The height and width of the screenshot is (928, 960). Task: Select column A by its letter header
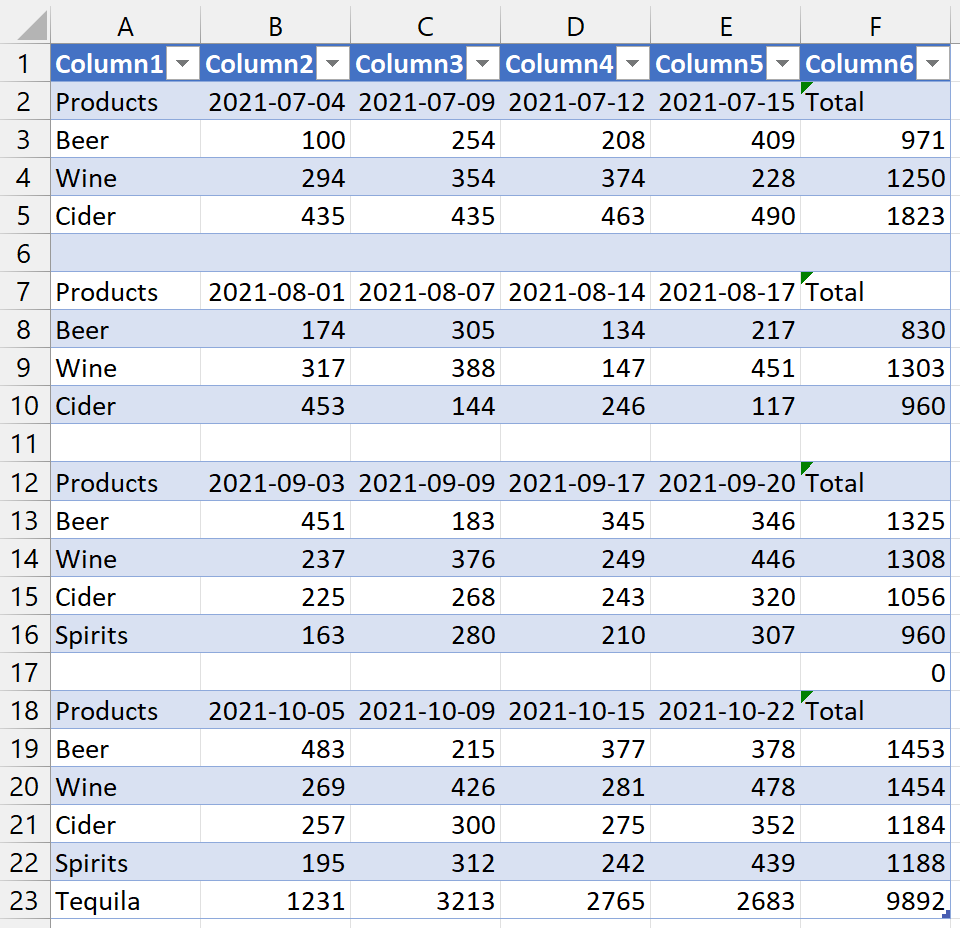[126, 26]
